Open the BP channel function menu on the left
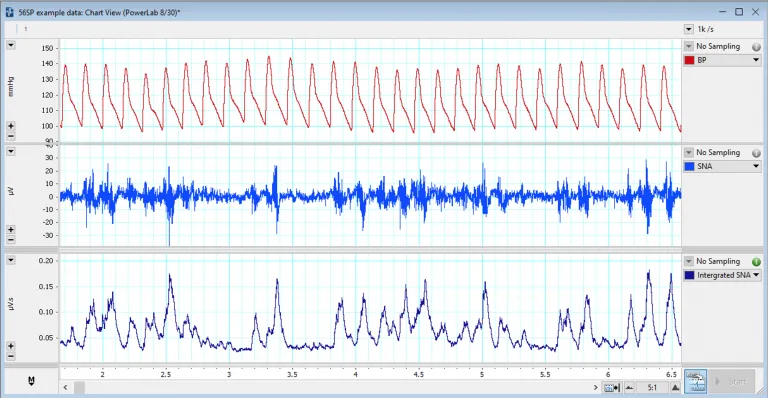768x398 pixels. (11, 46)
